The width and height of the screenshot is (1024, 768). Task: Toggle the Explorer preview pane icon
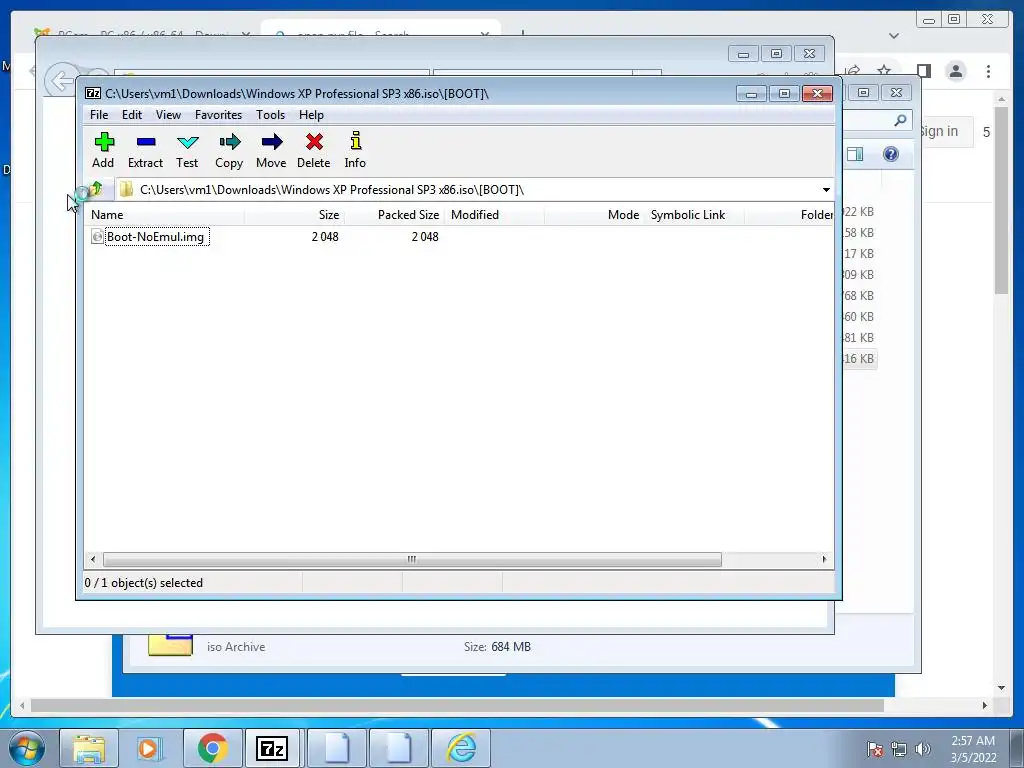tap(855, 154)
